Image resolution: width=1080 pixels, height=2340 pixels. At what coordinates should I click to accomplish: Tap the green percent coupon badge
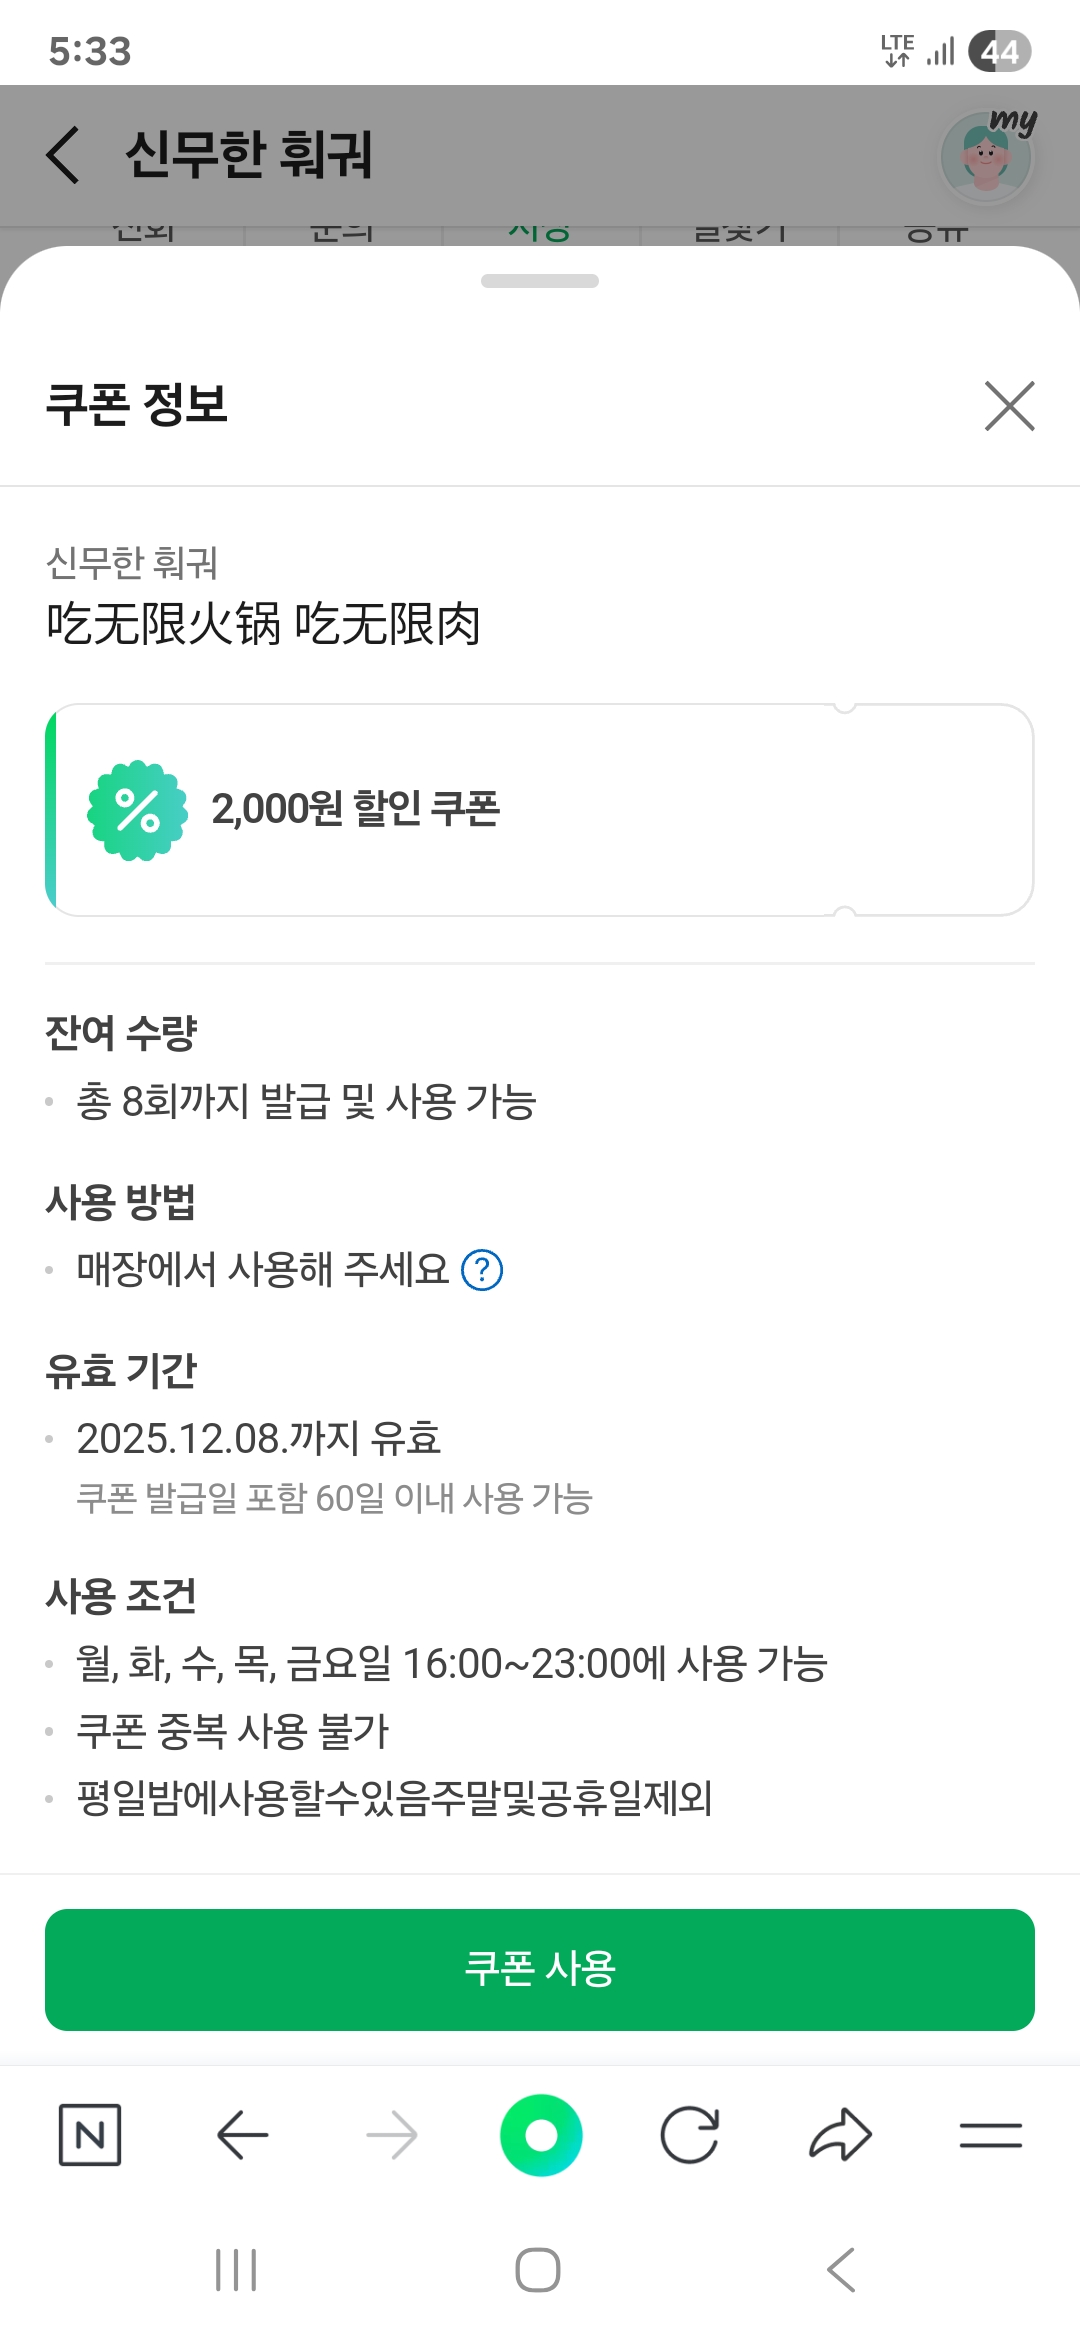(137, 810)
